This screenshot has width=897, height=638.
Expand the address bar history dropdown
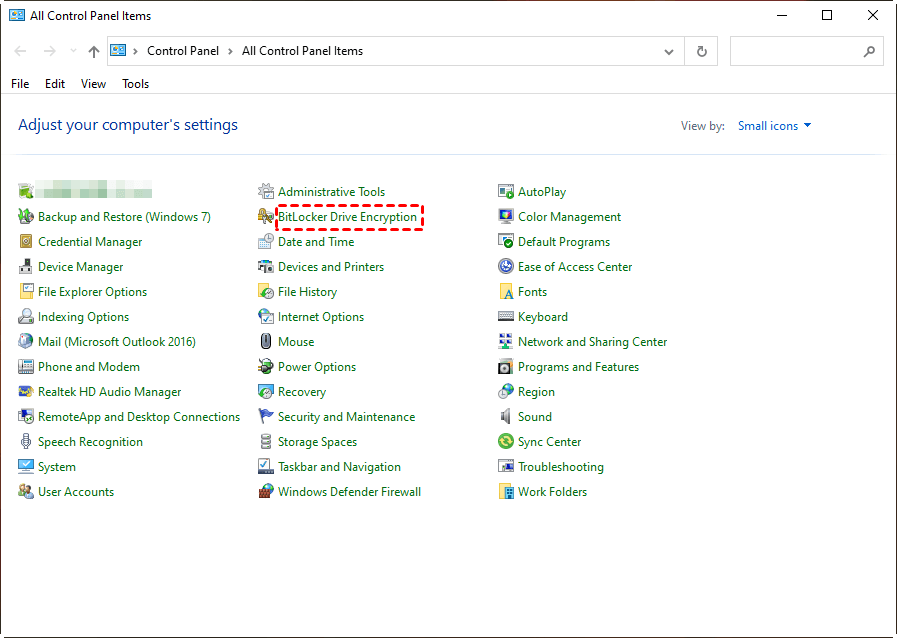(x=669, y=51)
